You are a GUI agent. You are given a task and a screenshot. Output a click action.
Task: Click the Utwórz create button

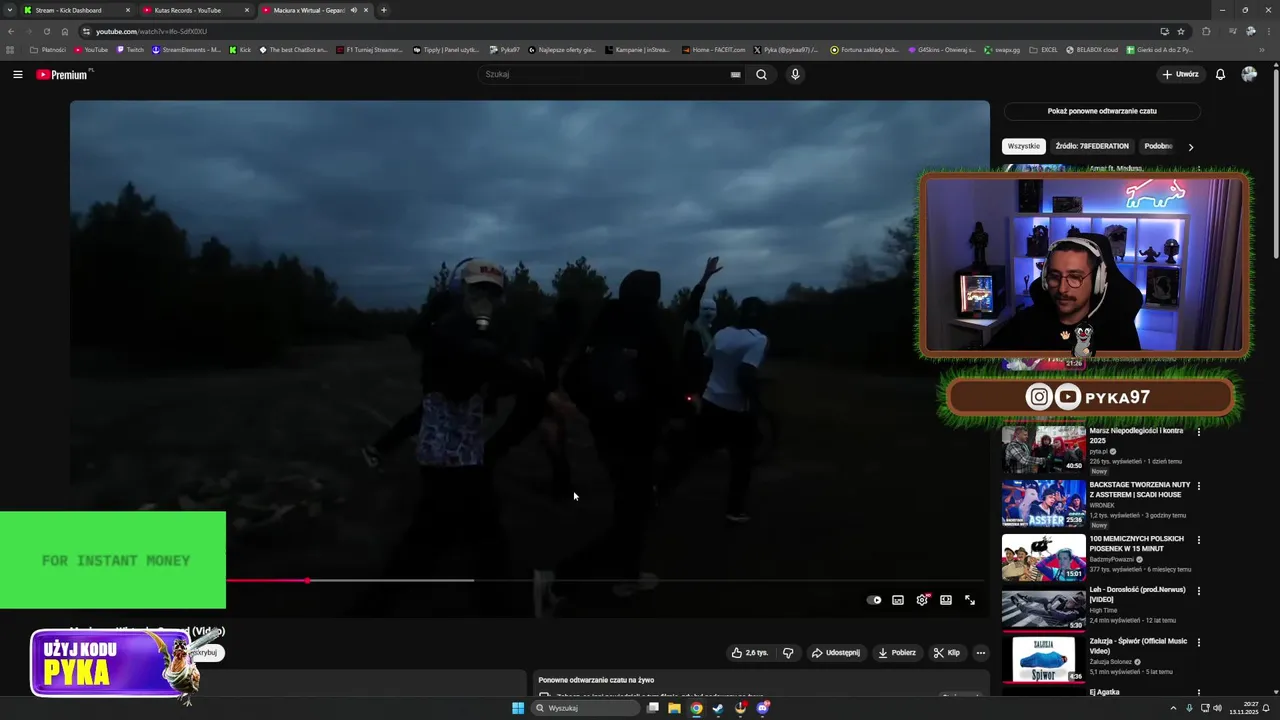tap(1180, 74)
